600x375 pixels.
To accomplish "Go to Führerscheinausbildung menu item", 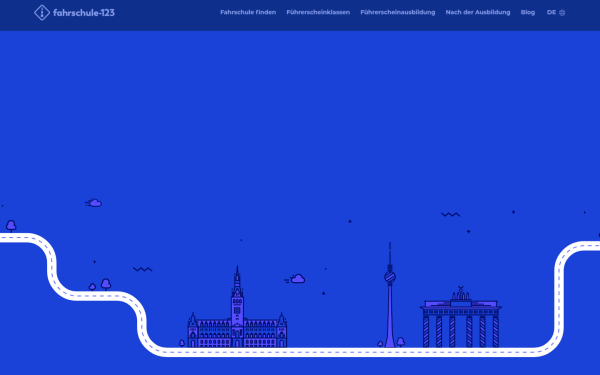I will click(398, 12).
